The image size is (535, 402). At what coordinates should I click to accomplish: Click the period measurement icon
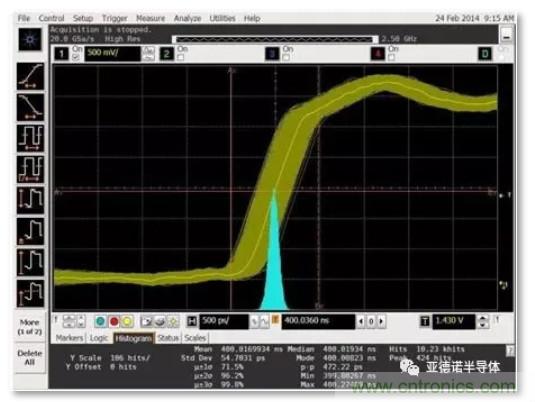click(30, 138)
